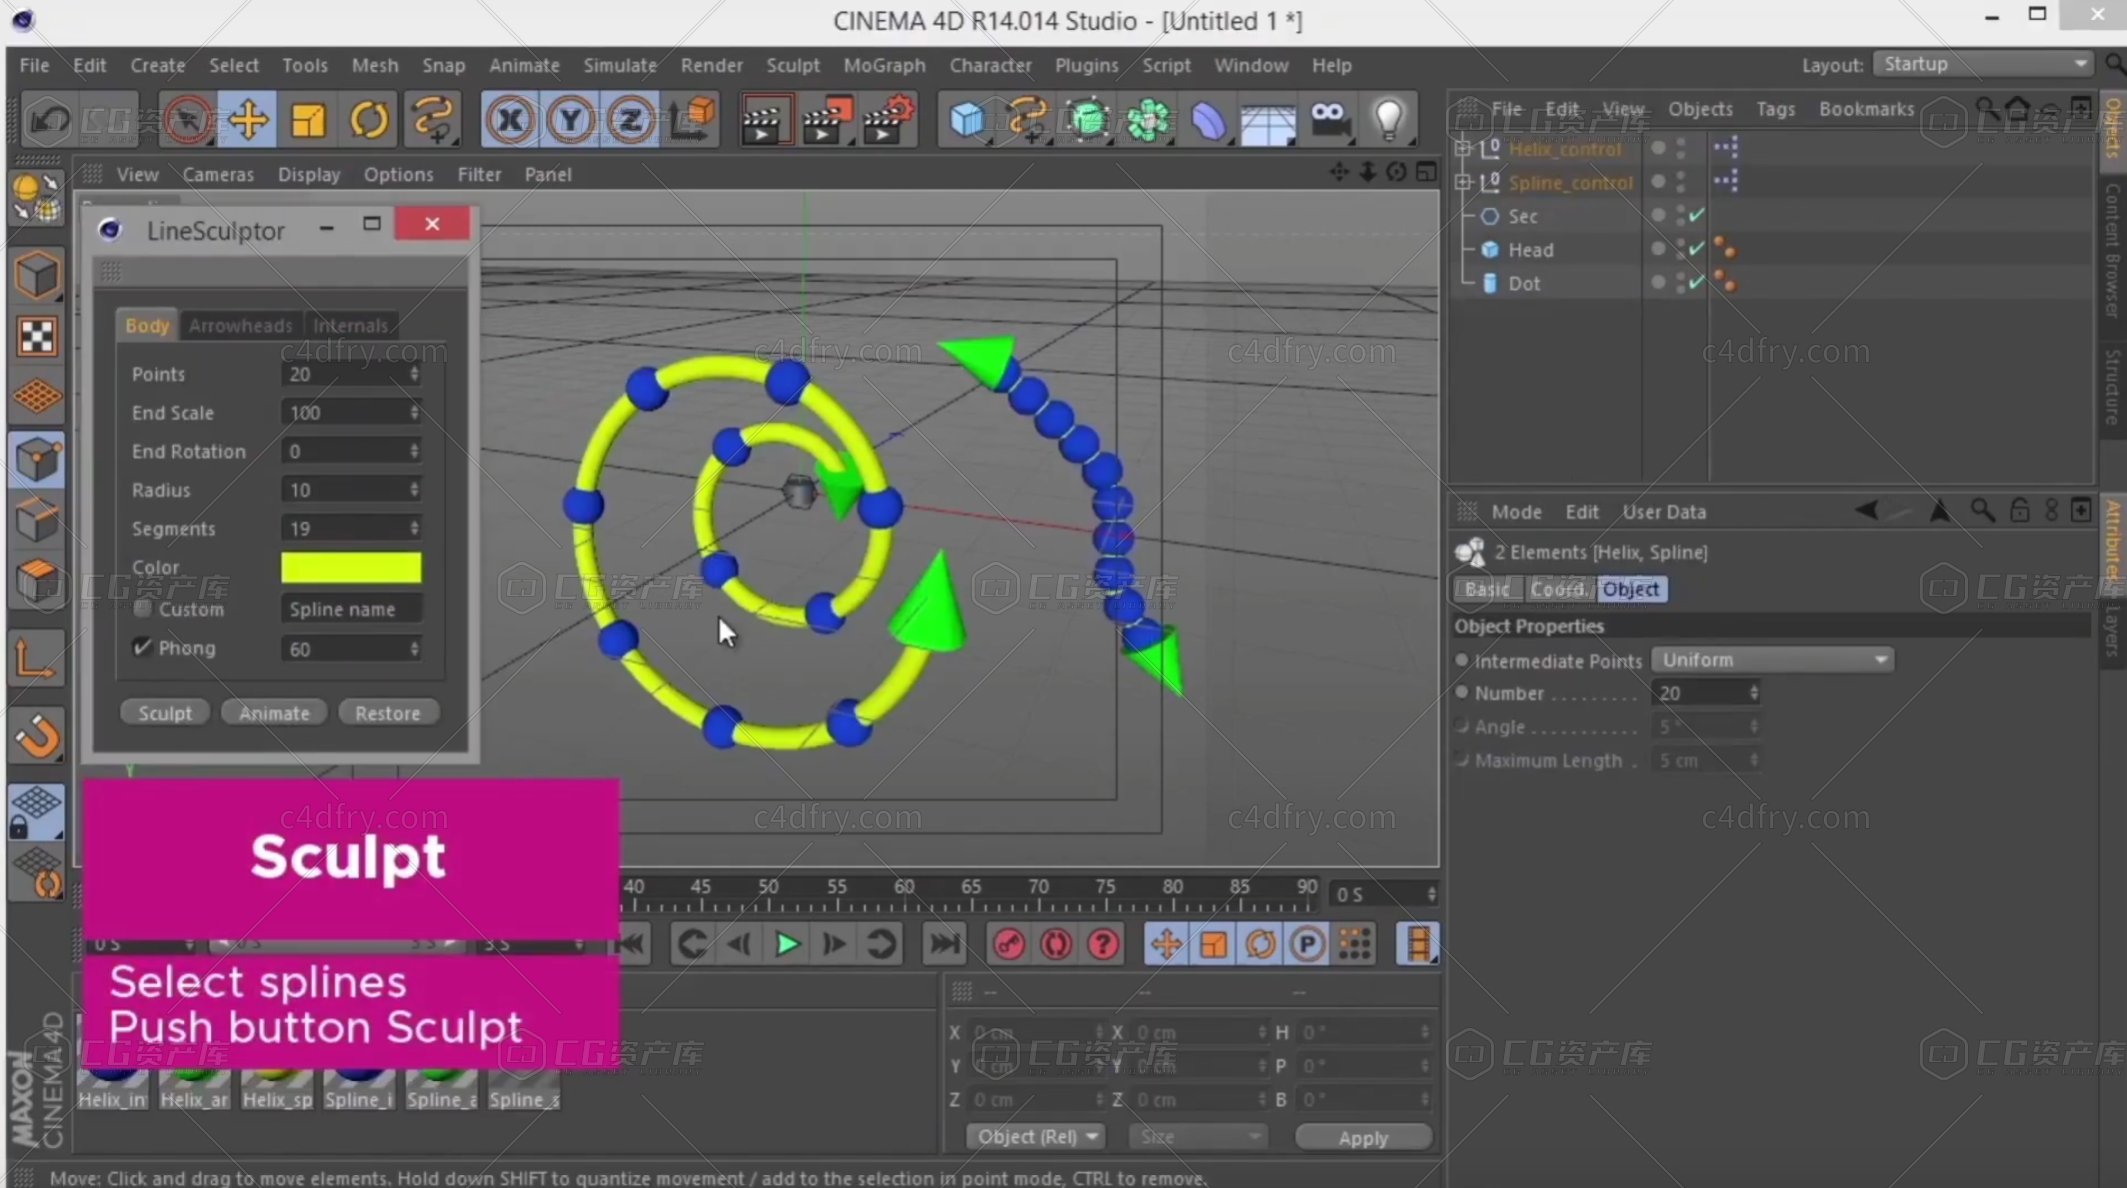This screenshot has height=1188, width=2127.
Task: Select the Helix_sp material thumbnail
Action: pos(277,1088)
